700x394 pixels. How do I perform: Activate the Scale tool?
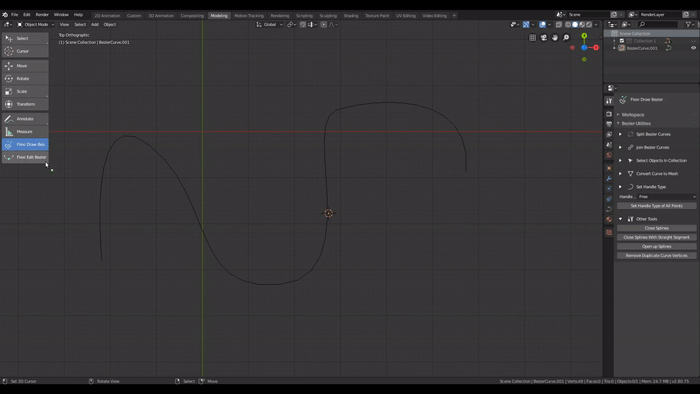coord(25,91)
